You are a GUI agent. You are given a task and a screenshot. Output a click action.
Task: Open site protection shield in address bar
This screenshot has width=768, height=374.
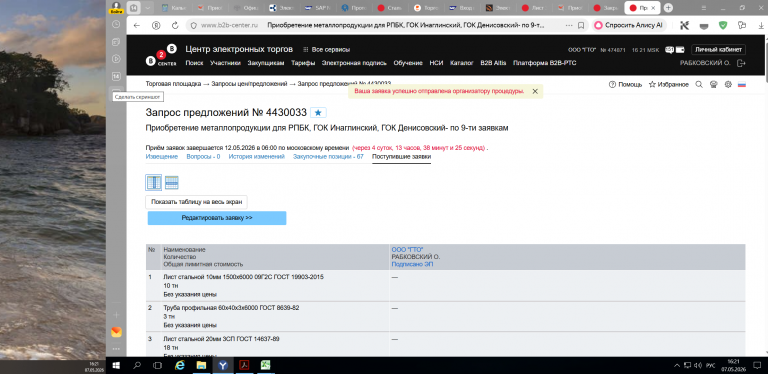193,25
